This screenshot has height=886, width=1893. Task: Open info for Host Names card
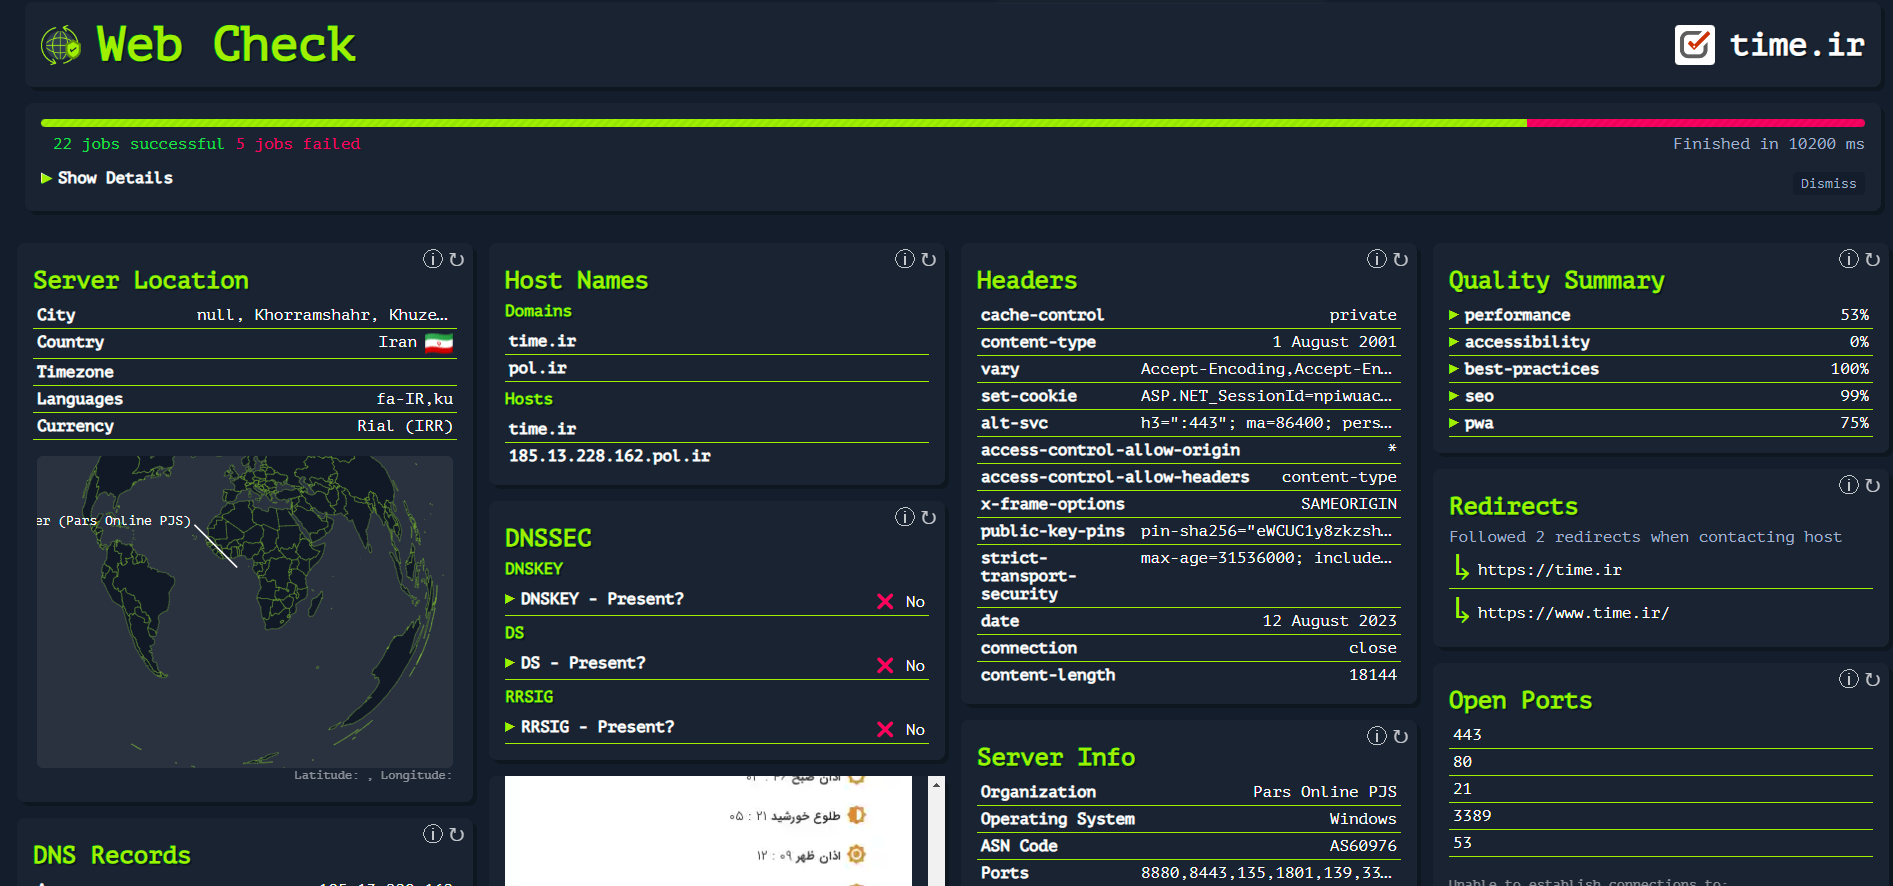pyautogui.click(x=905, y=259)
